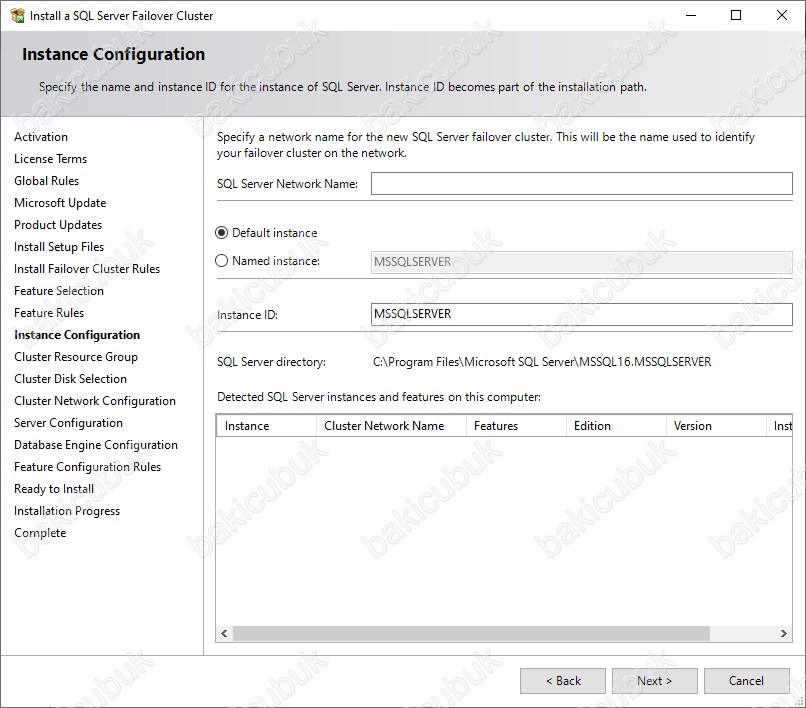This screenshot has height=708, width=806.
Task: Click the 'Detected SQL Server instances' label
Action: click(x=379, y=397)
